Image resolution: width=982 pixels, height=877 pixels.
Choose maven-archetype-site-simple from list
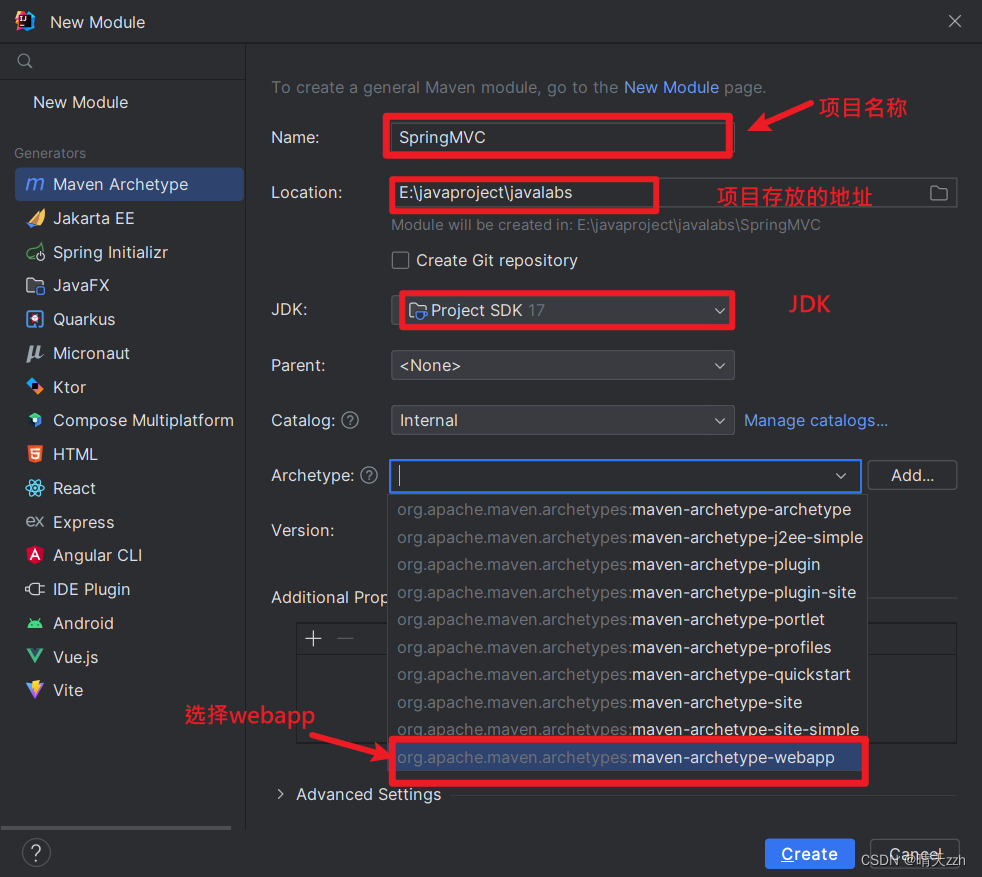point(628,729)
